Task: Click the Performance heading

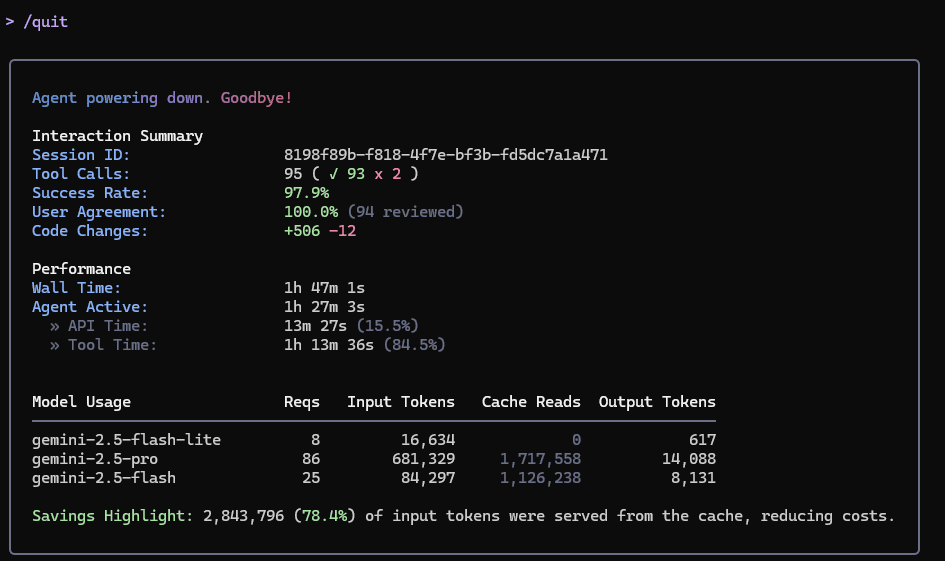Action: (81, 269)
